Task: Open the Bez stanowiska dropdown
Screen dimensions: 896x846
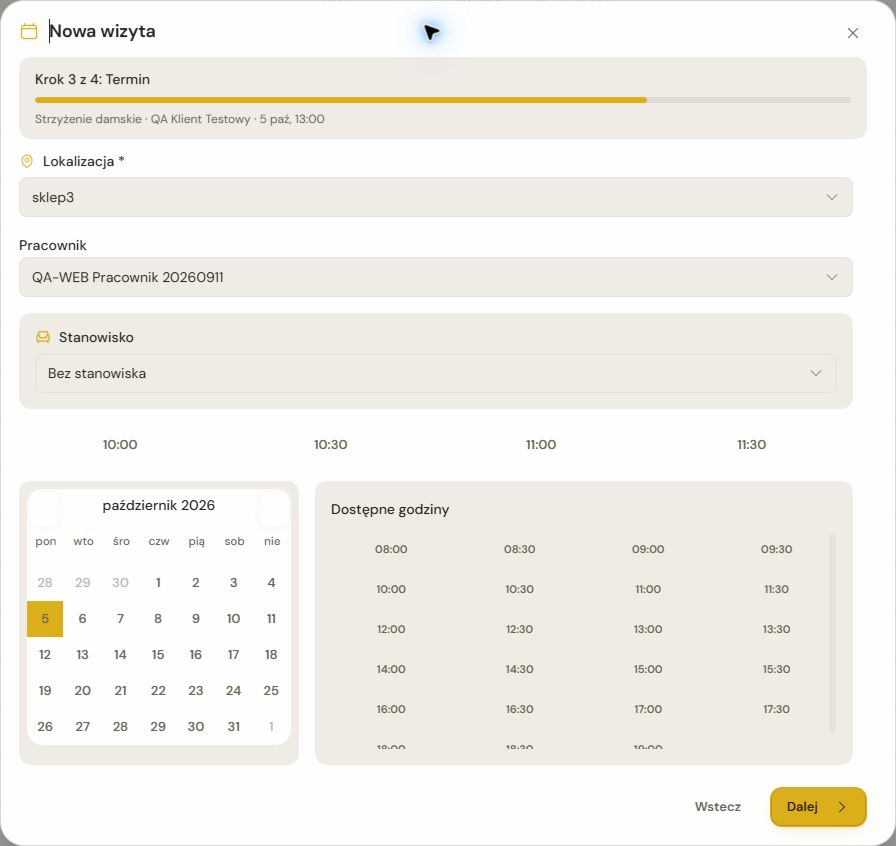Action: pos(435,373)
